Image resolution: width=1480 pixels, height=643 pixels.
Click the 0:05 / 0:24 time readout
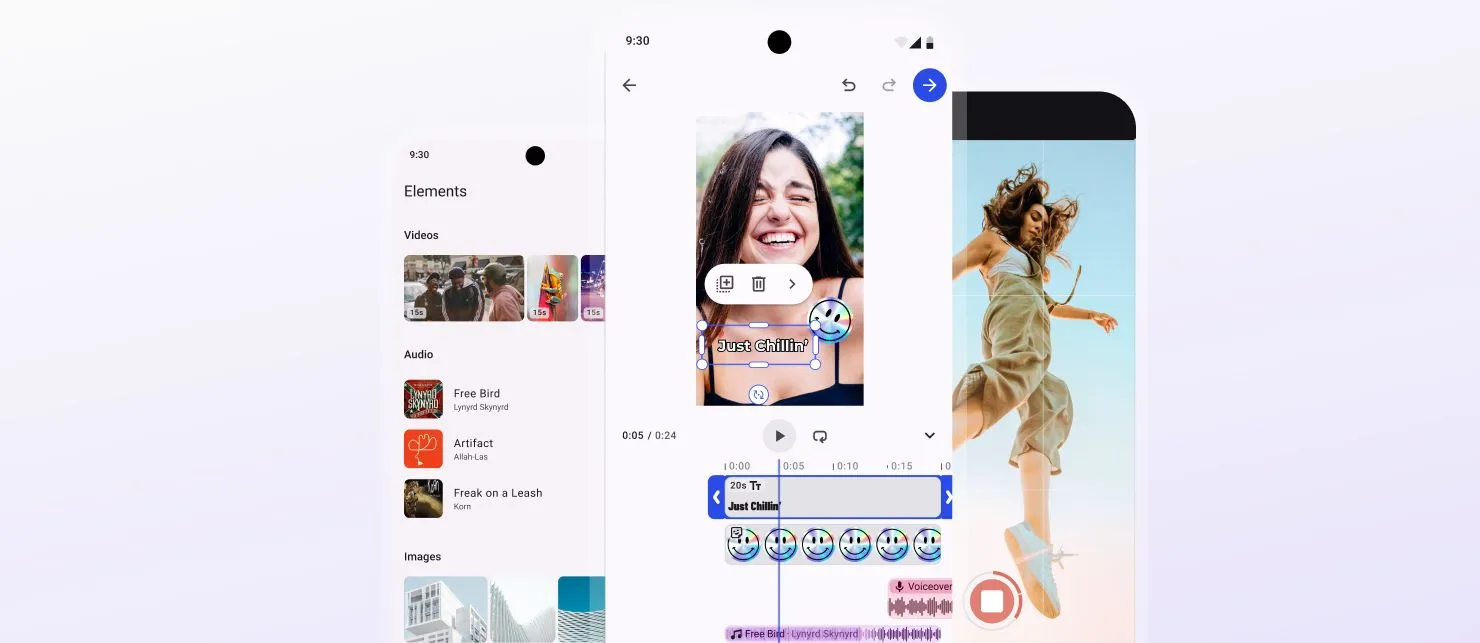click(649, 436)
